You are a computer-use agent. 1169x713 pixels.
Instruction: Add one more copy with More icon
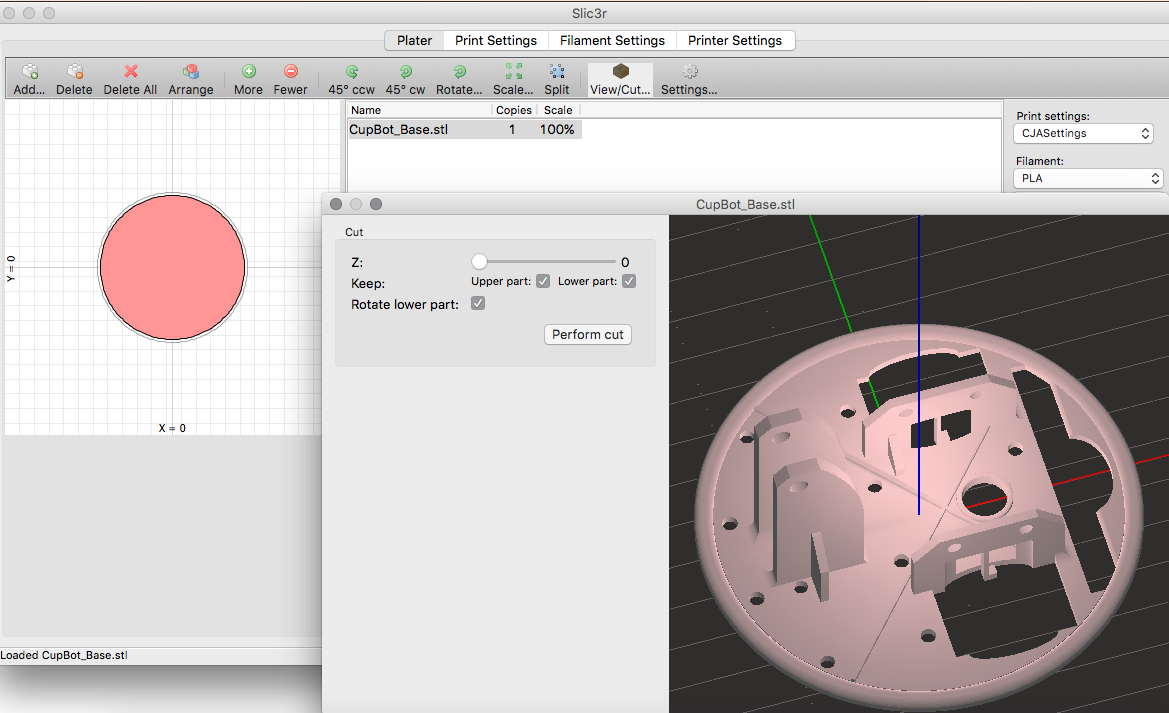tap(248, 72)
